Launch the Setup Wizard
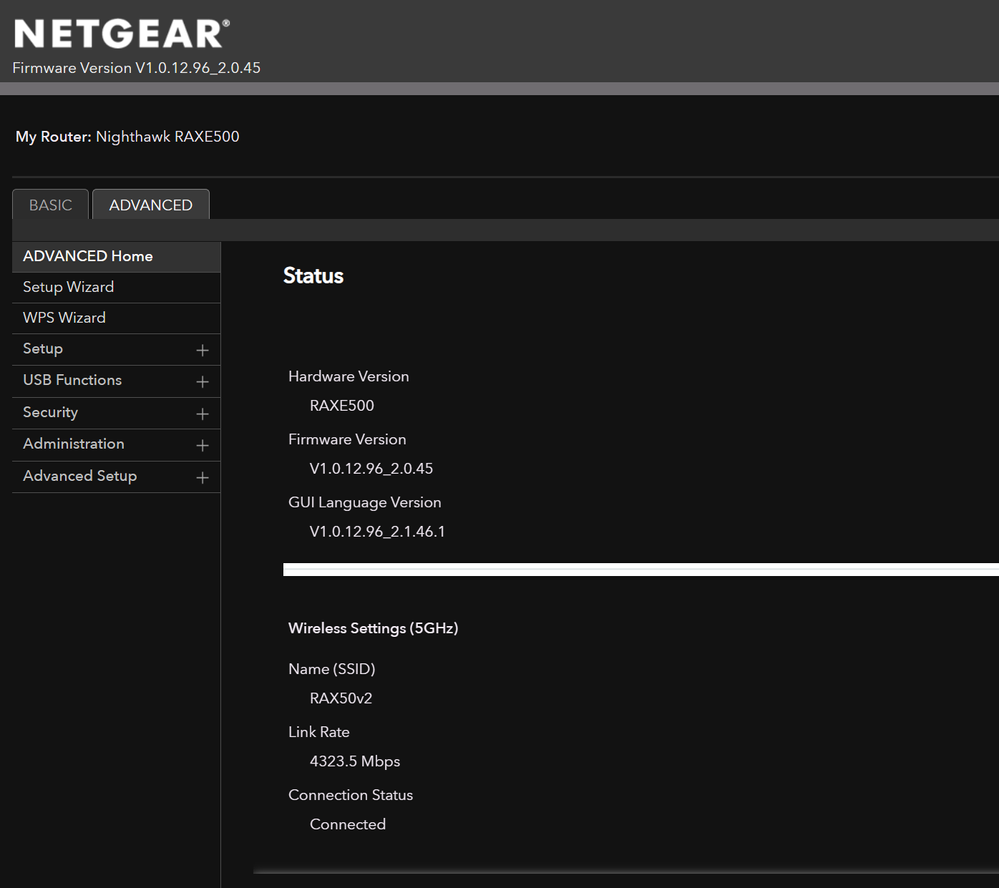 (x=68, y=287)
